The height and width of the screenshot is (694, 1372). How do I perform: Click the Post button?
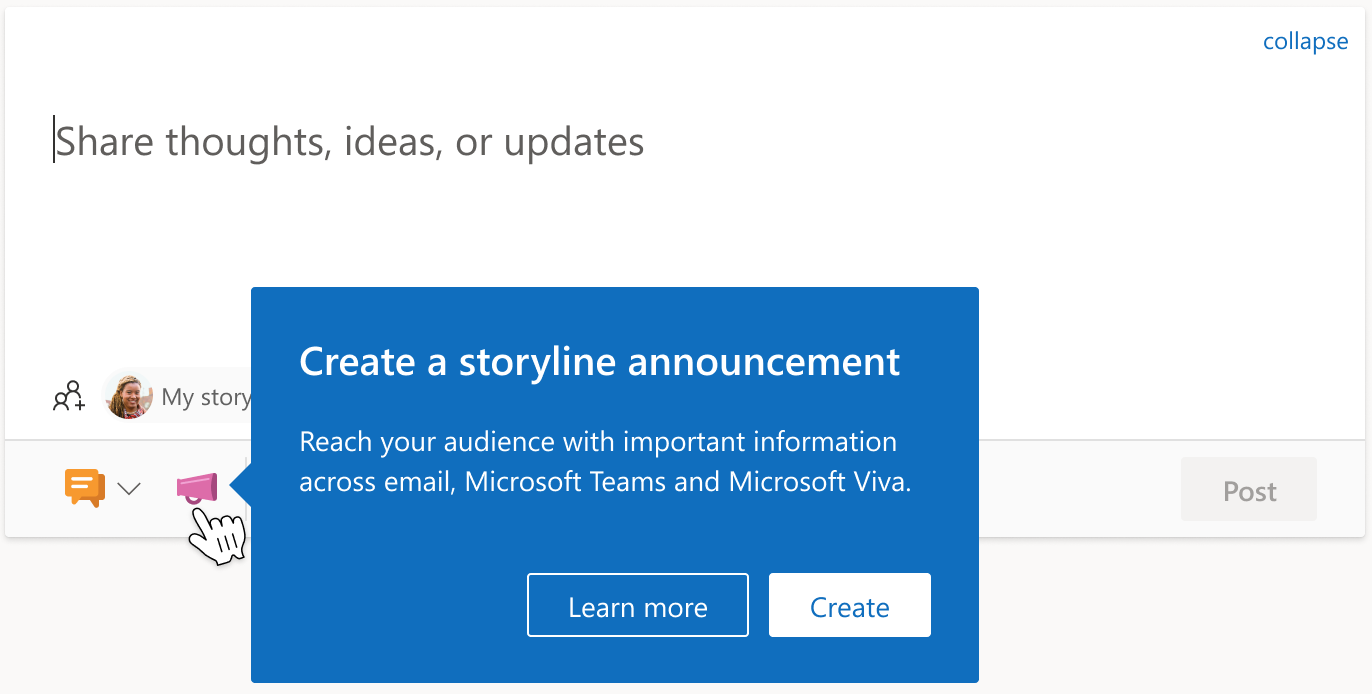tap(1248, 489)
